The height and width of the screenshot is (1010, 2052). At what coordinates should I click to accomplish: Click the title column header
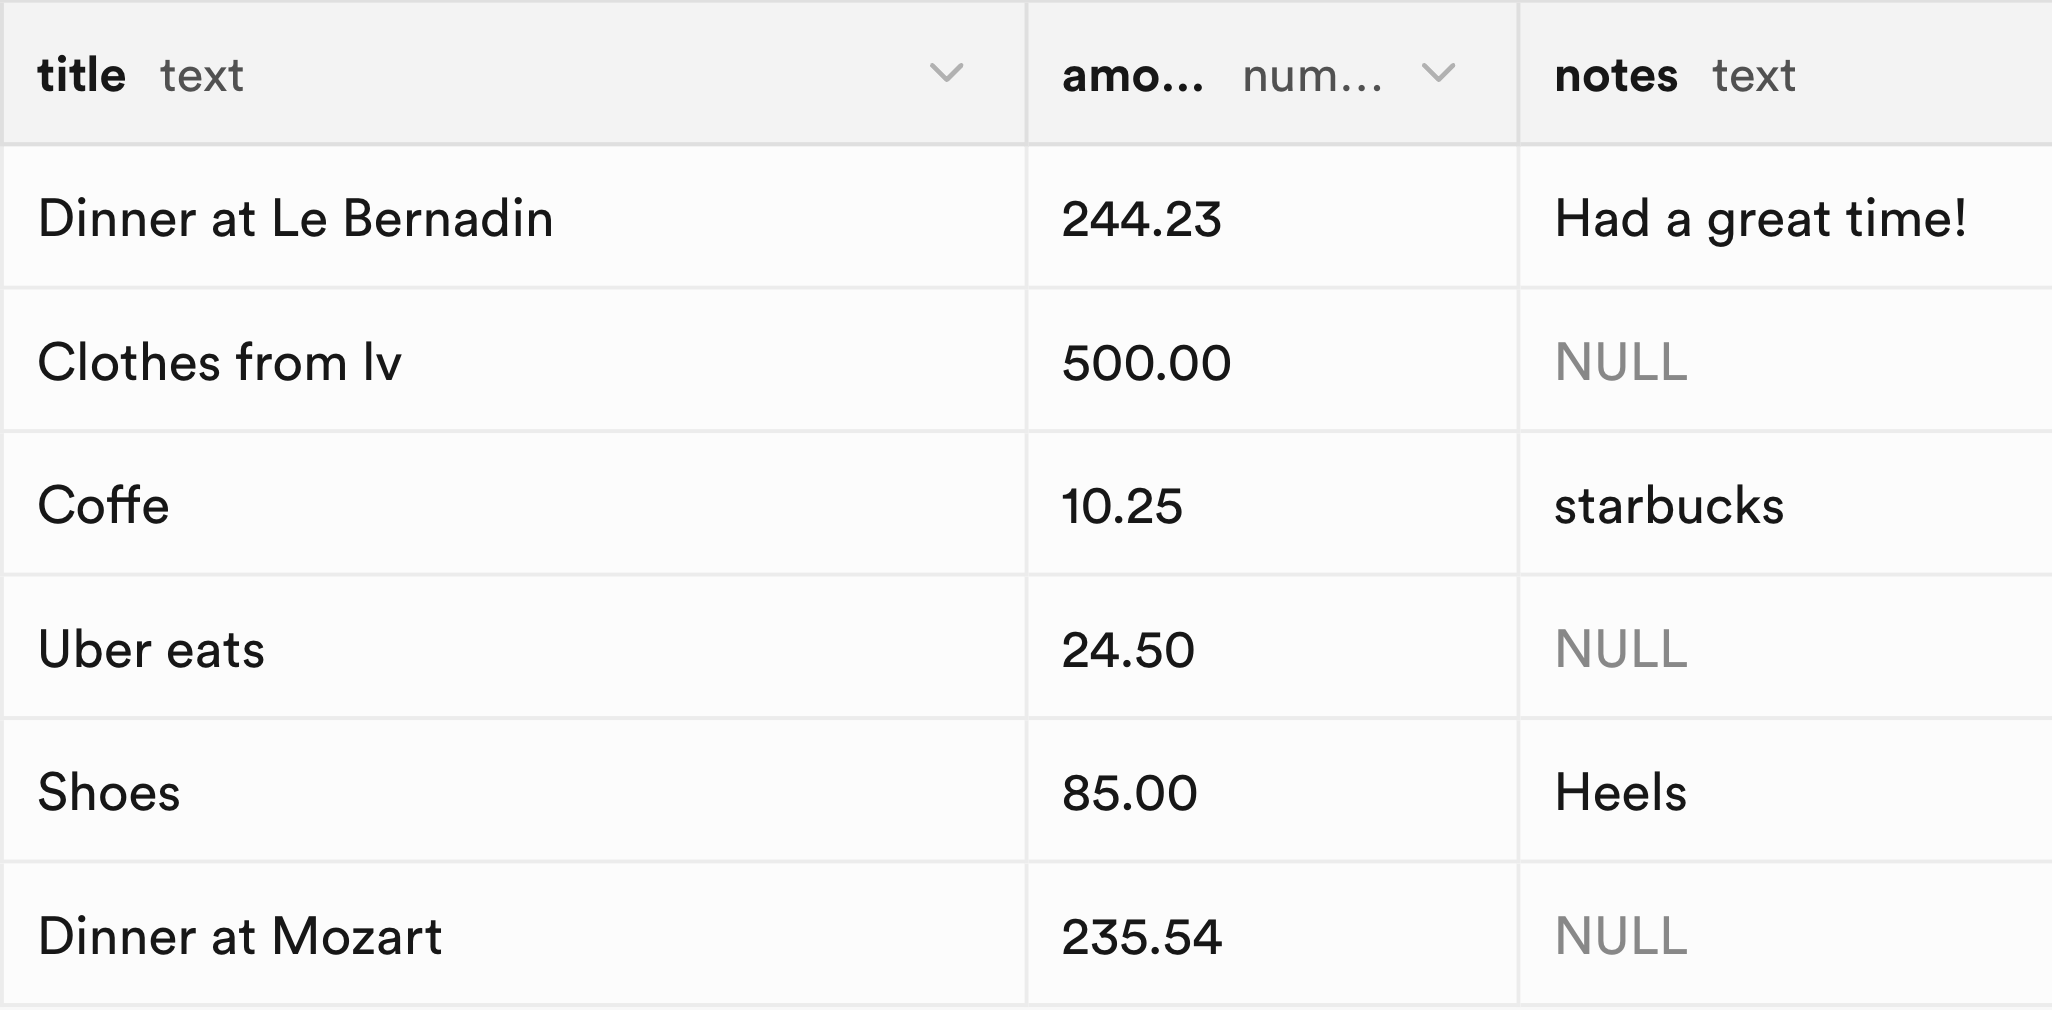tap(83, 73)
